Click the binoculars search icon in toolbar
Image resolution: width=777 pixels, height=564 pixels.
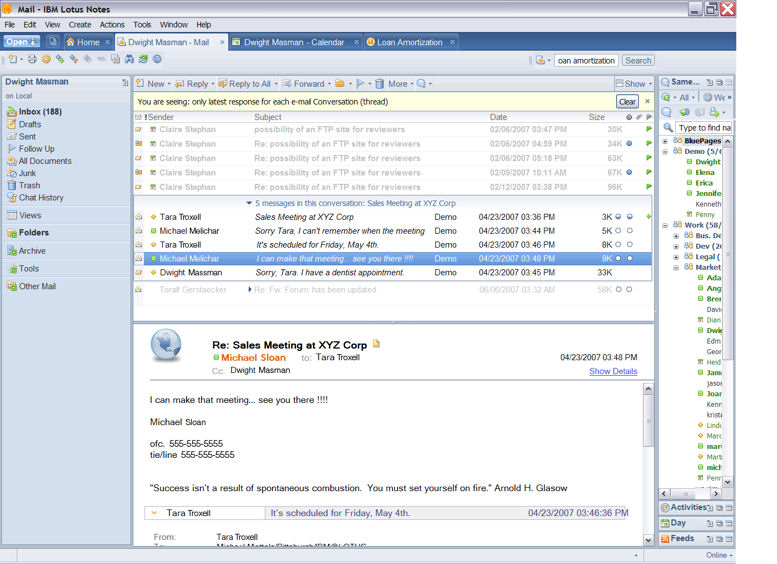point(128,60)
